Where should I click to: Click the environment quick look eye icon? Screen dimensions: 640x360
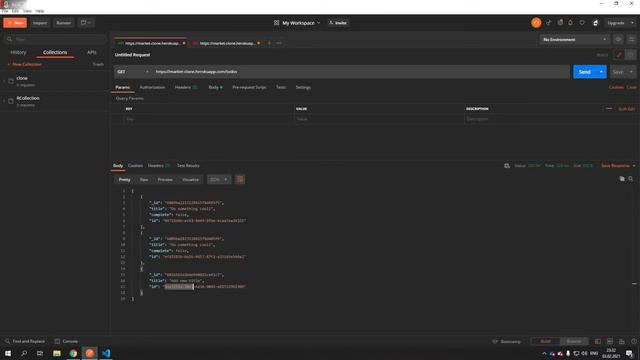pyautogui.click(x=618, y=40)
